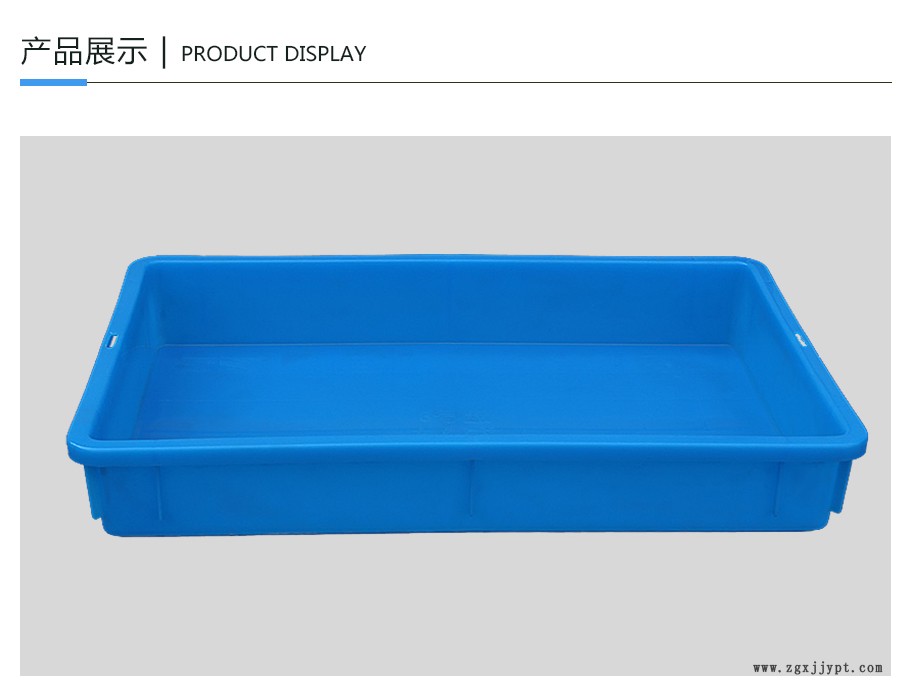Click the left front vertical rib on tray wall

tap(158, 492)
